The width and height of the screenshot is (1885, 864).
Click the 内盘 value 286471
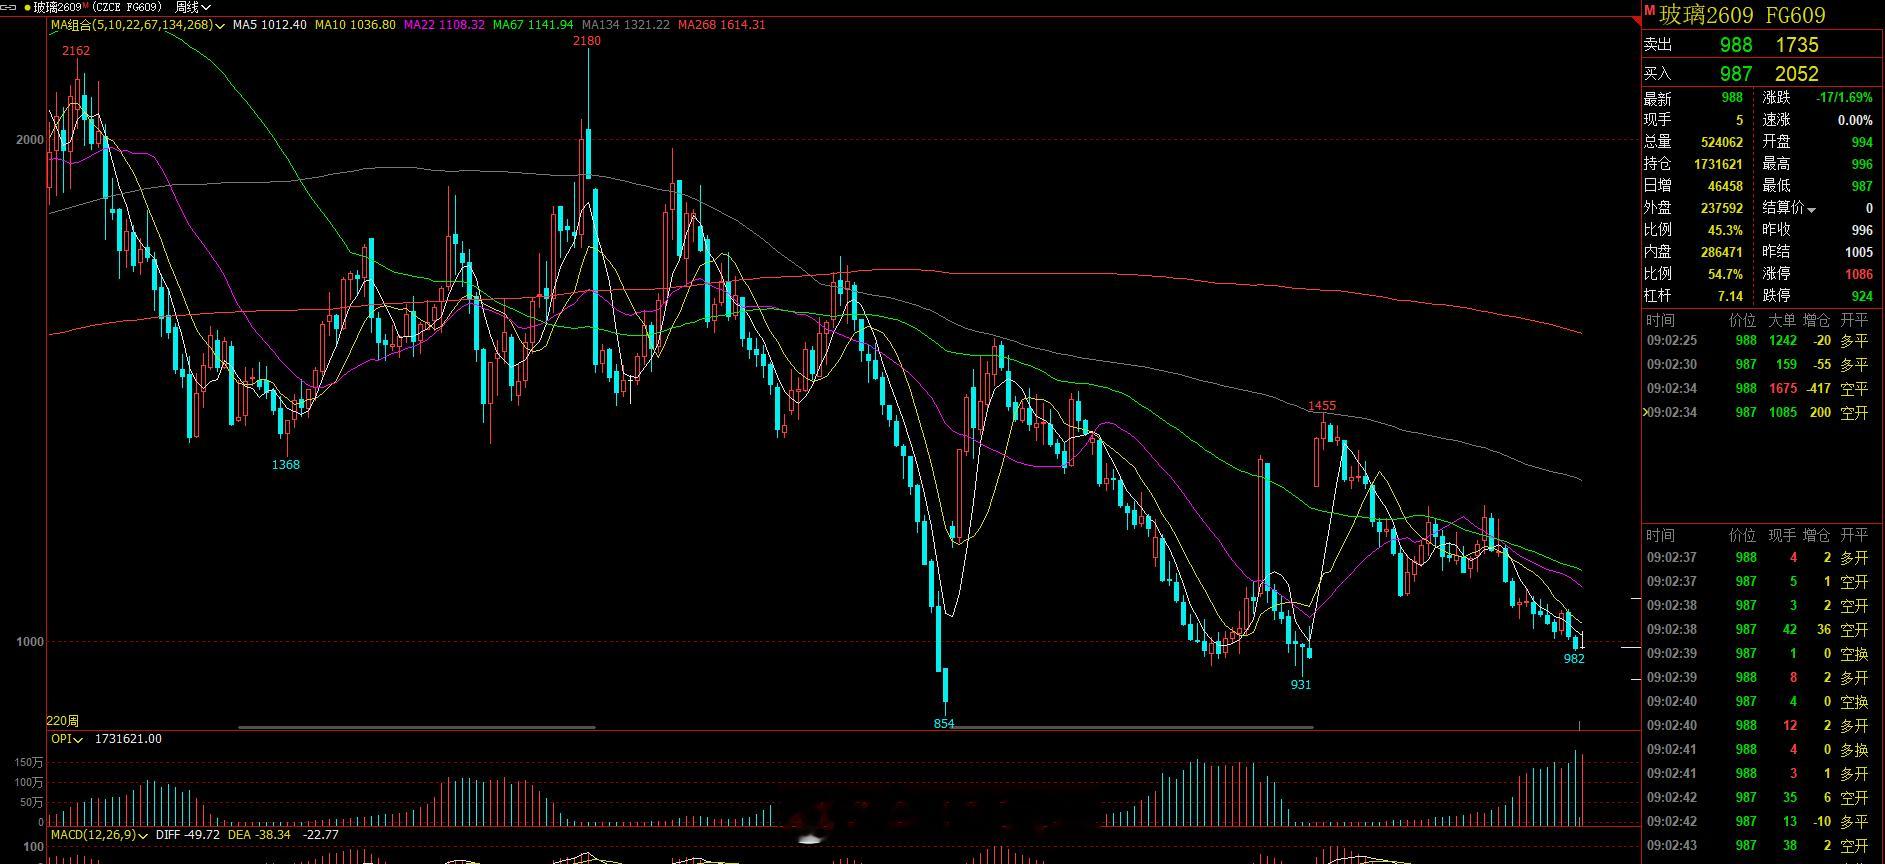coord(1722,252)
